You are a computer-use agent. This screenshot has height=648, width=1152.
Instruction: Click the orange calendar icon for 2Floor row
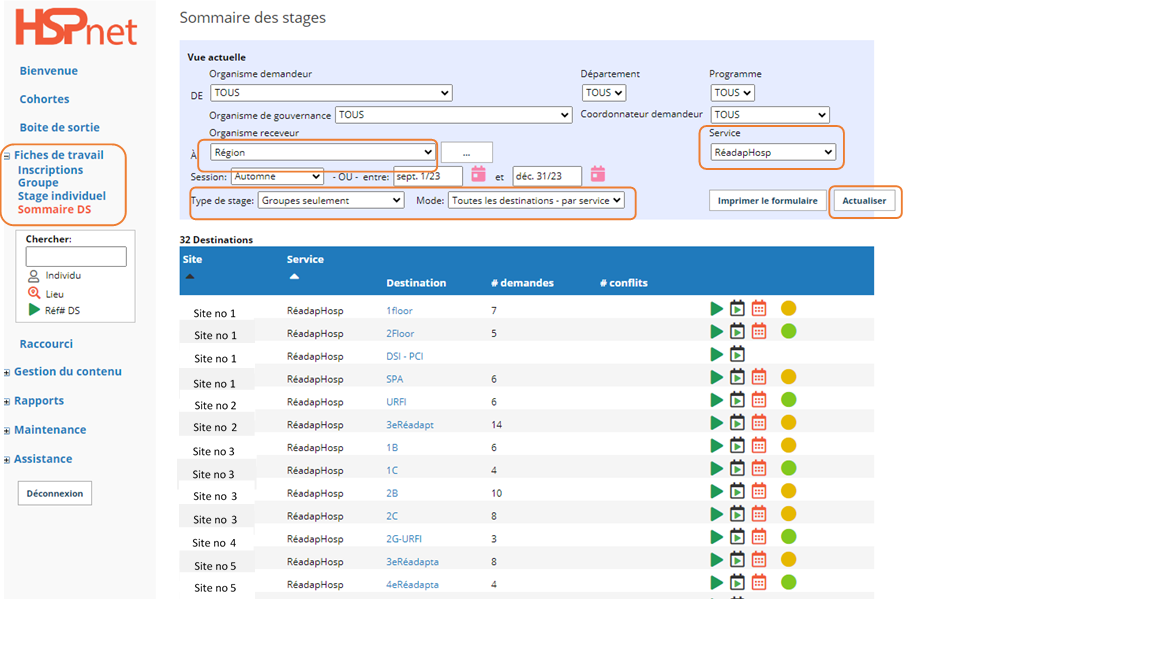point(759,331)
